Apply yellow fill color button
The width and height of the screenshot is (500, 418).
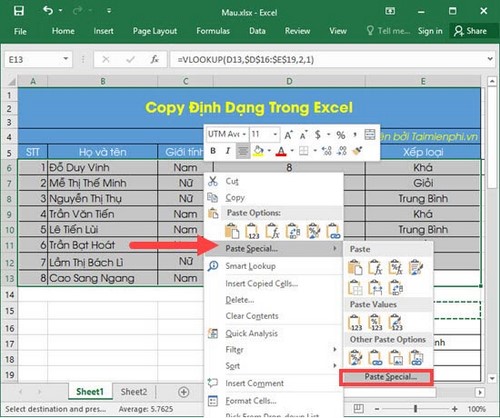click(258, 151)
